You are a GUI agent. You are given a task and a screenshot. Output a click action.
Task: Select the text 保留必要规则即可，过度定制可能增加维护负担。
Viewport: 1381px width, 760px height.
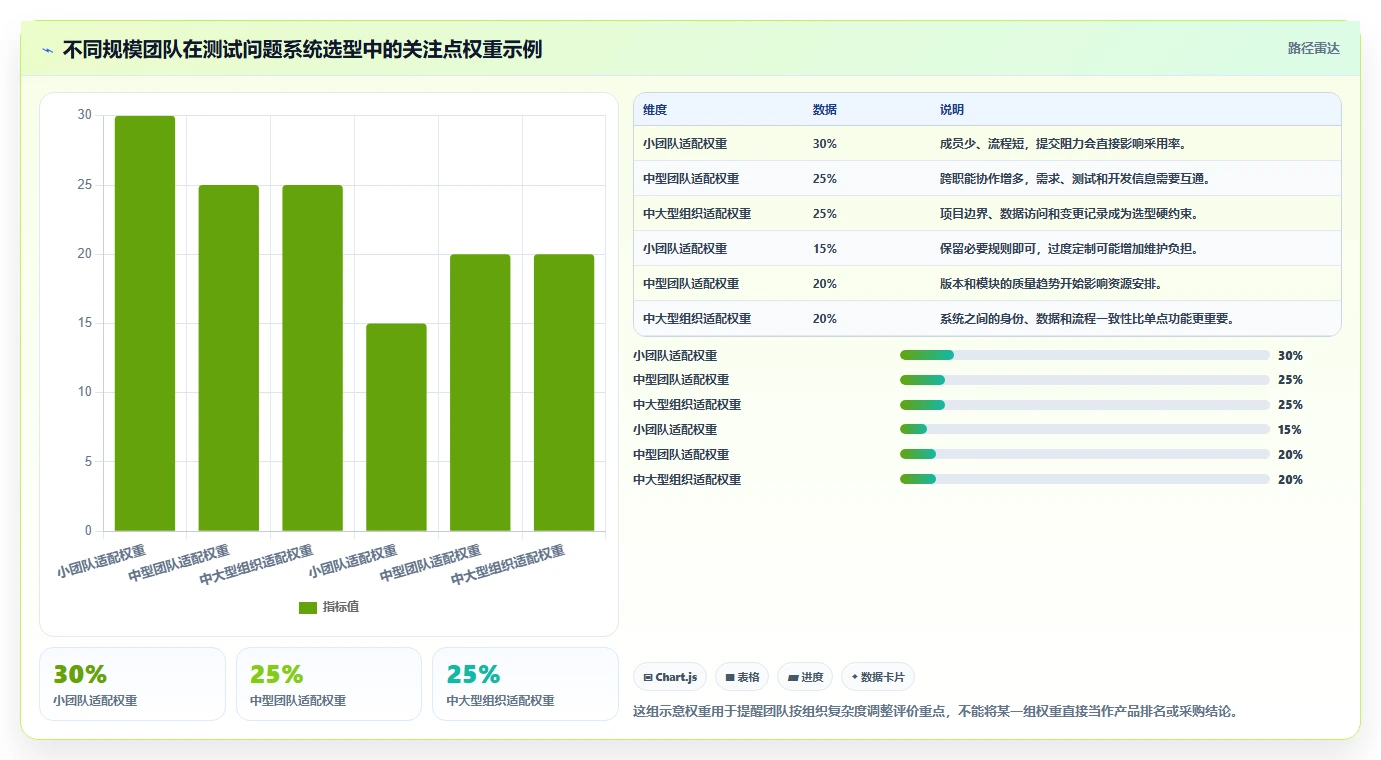click(x=1069, y=249)
